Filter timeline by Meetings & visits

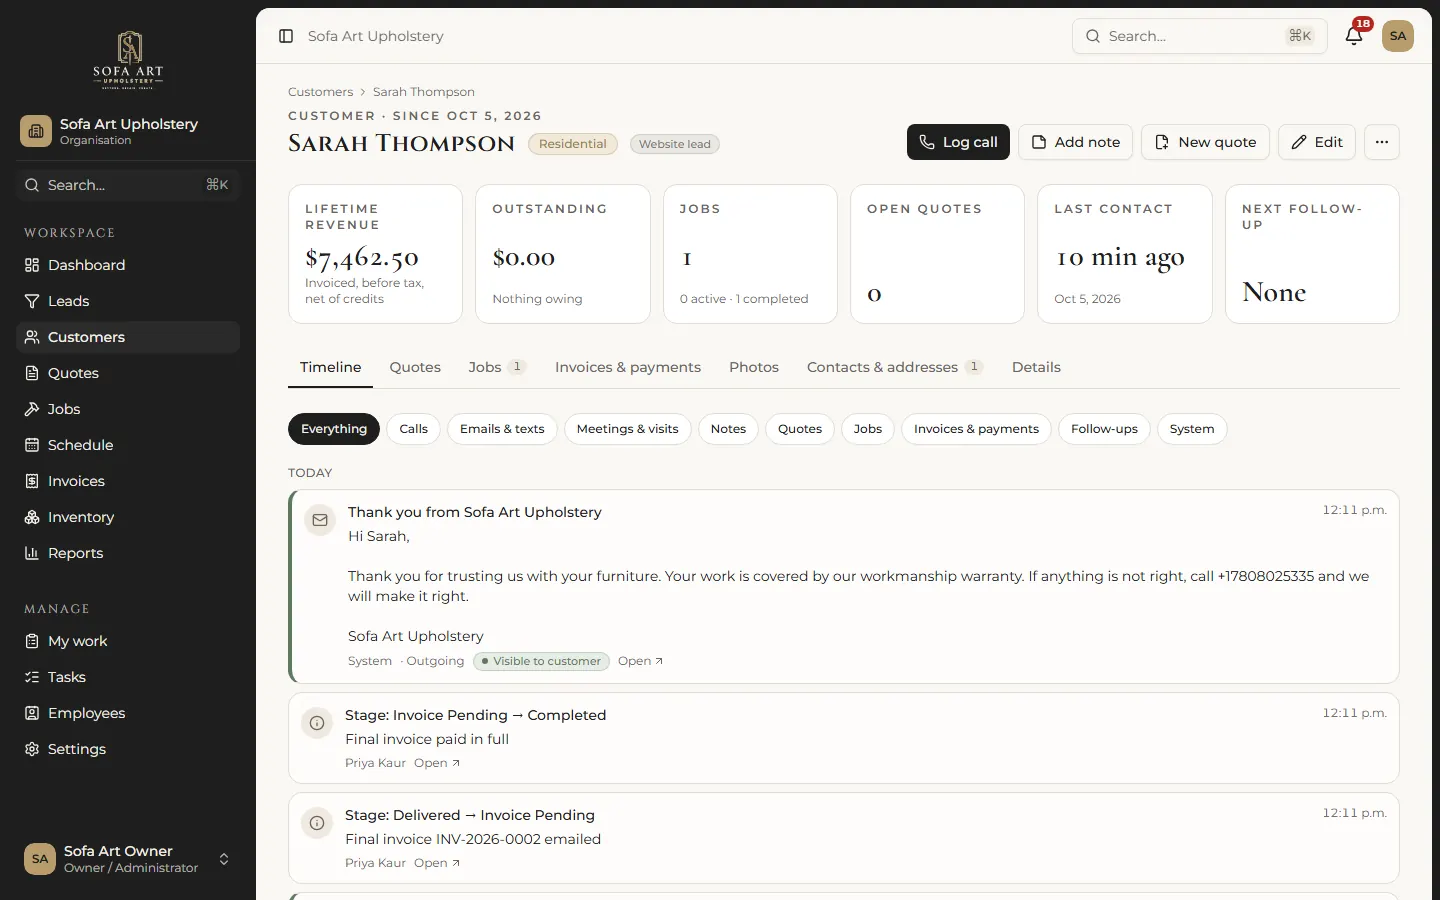point(627,429)
